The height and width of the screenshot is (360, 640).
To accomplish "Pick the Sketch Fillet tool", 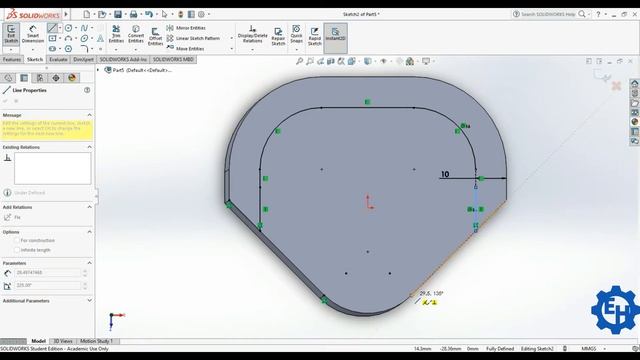I will 84,49.
